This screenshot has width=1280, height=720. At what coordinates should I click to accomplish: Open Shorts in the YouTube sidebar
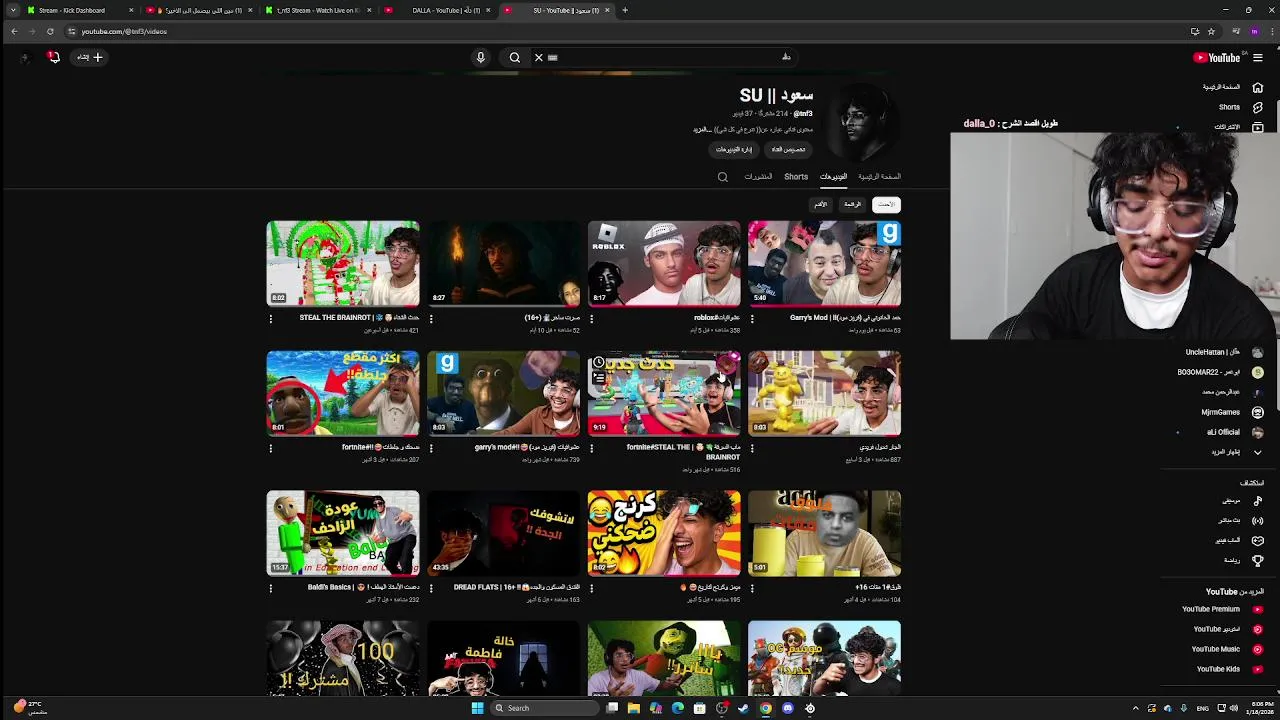tap(1240, 107)
